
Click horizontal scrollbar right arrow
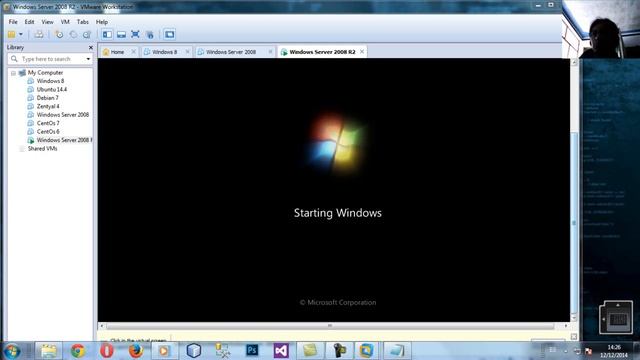(x=566, y=326)
